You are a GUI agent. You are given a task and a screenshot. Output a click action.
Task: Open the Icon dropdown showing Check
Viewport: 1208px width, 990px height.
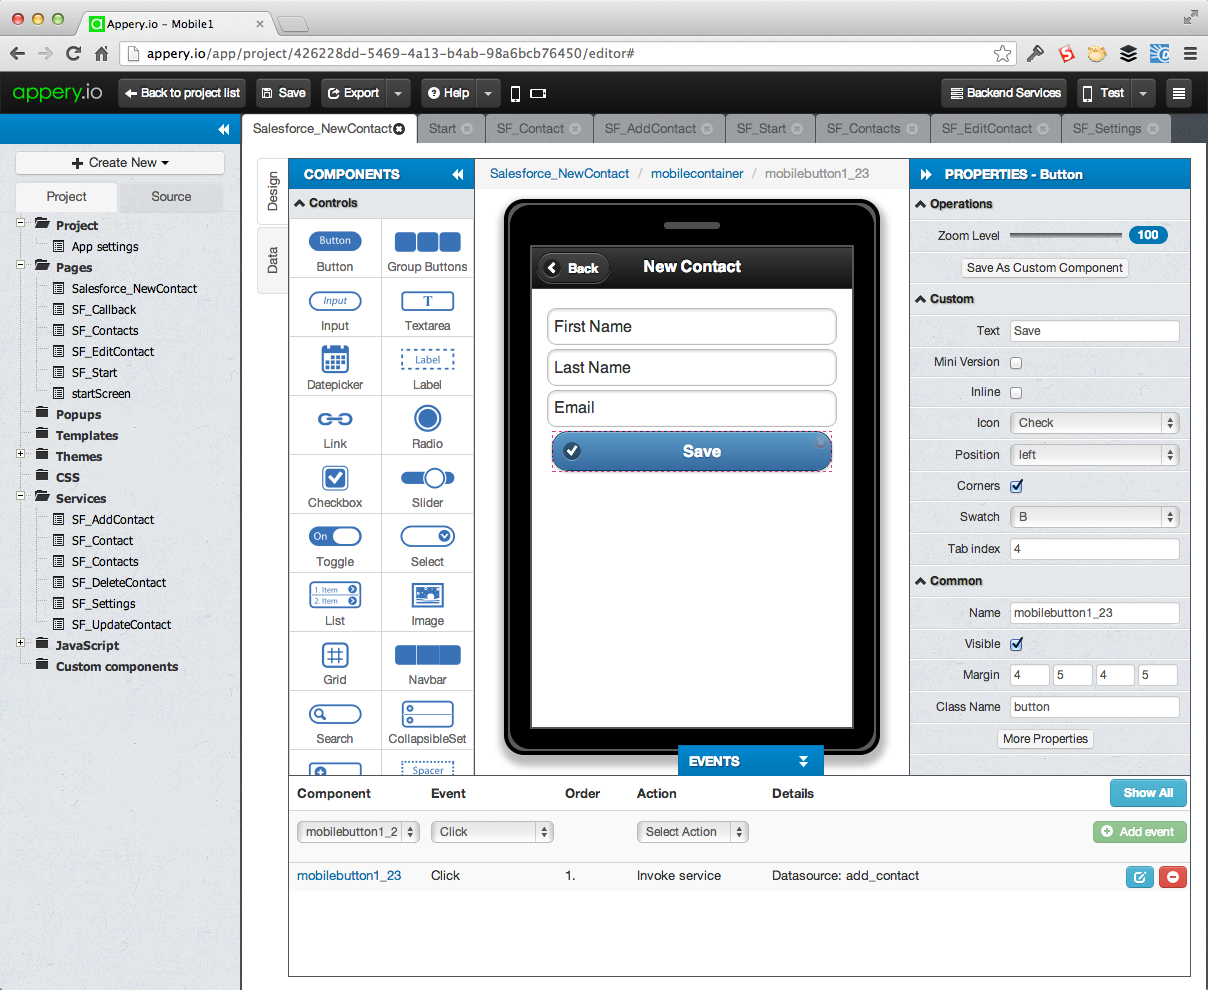[x=1094, y=423]
